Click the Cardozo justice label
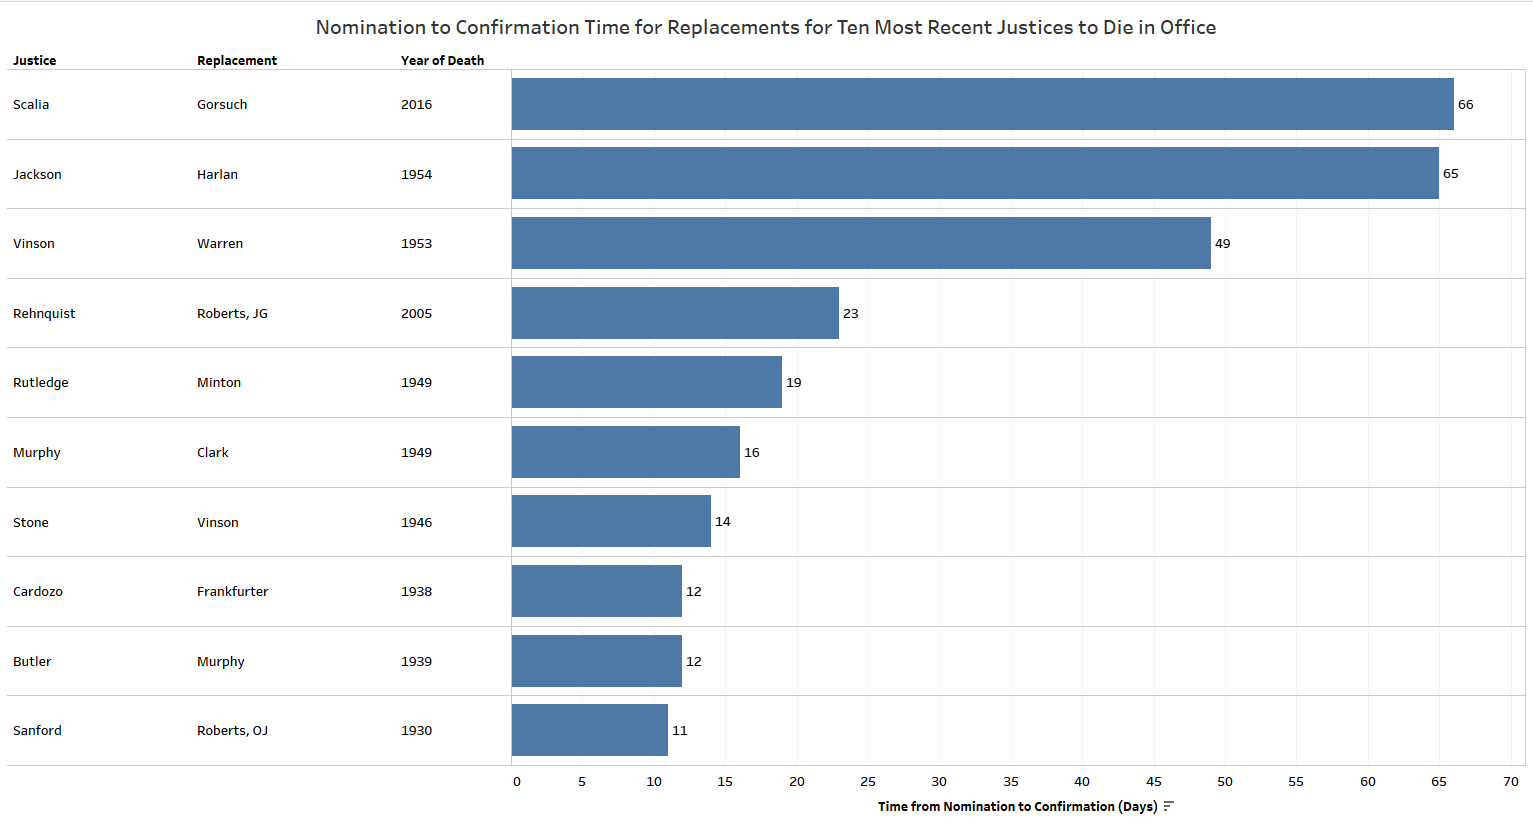 (x=38, y=591)
